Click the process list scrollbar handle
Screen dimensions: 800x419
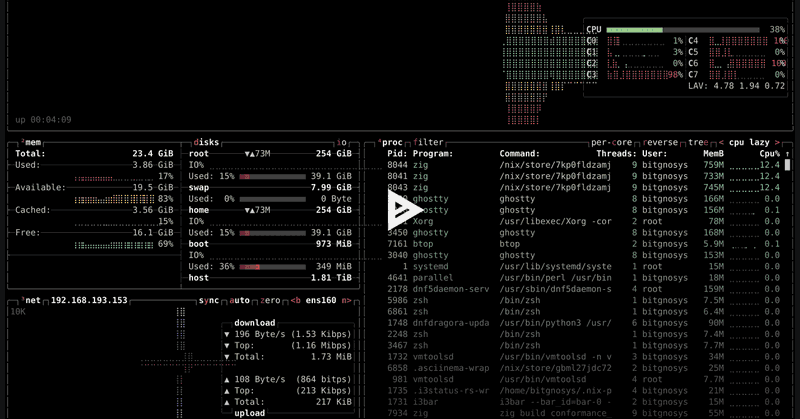pyautogui.click(x=787, y=165)
